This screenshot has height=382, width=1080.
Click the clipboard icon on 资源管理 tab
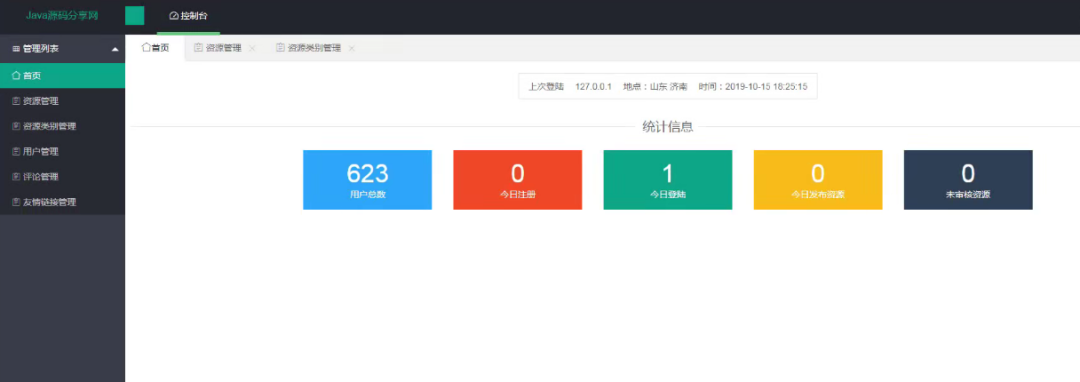coord(198,48)
